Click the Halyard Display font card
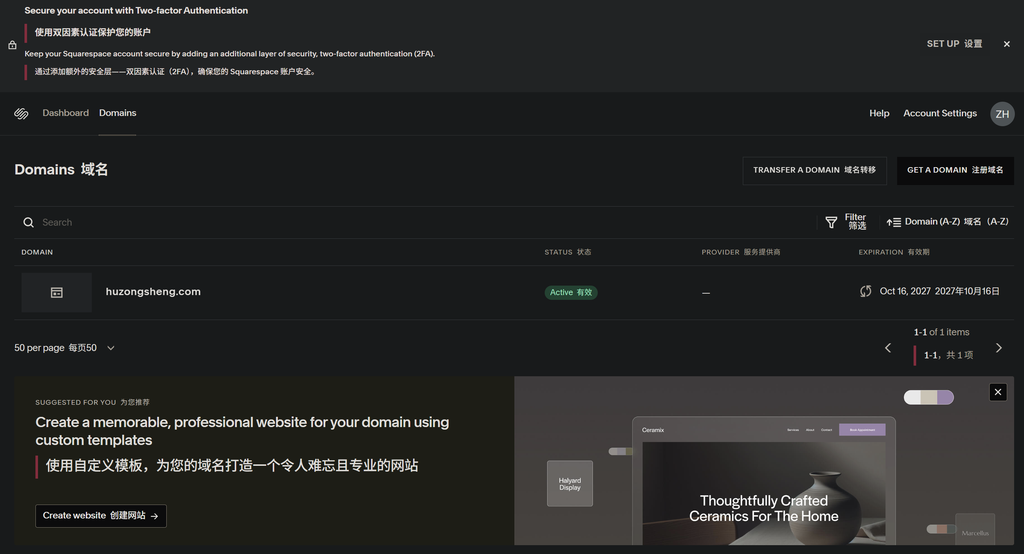Screen dimensions: 1024x554 click(x=569, y=483)
